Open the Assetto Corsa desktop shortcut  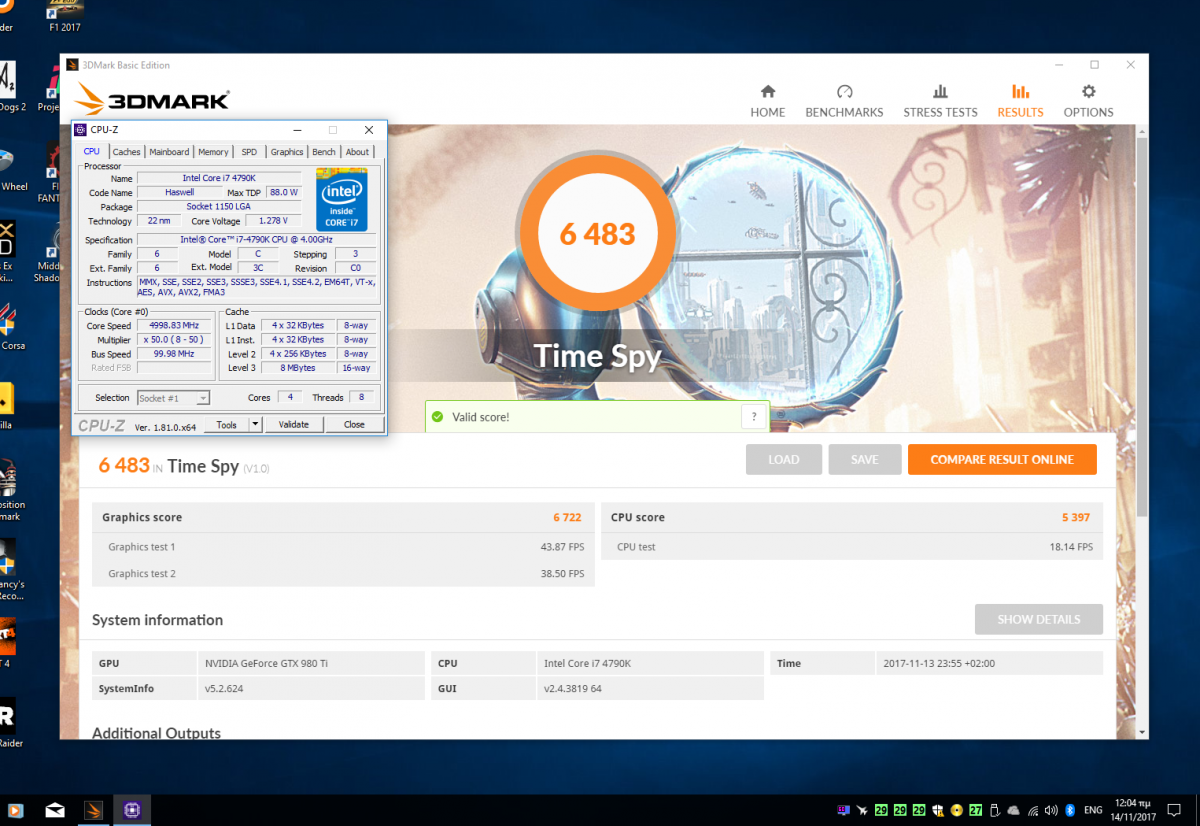coord(10,326)
